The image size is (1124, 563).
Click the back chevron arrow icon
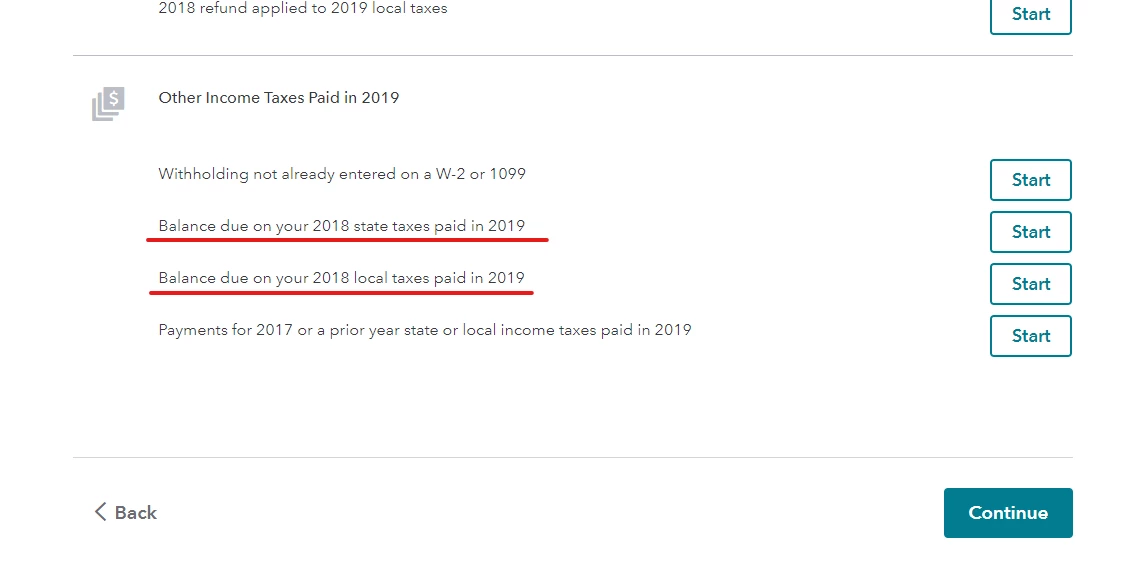click(100, 512)
